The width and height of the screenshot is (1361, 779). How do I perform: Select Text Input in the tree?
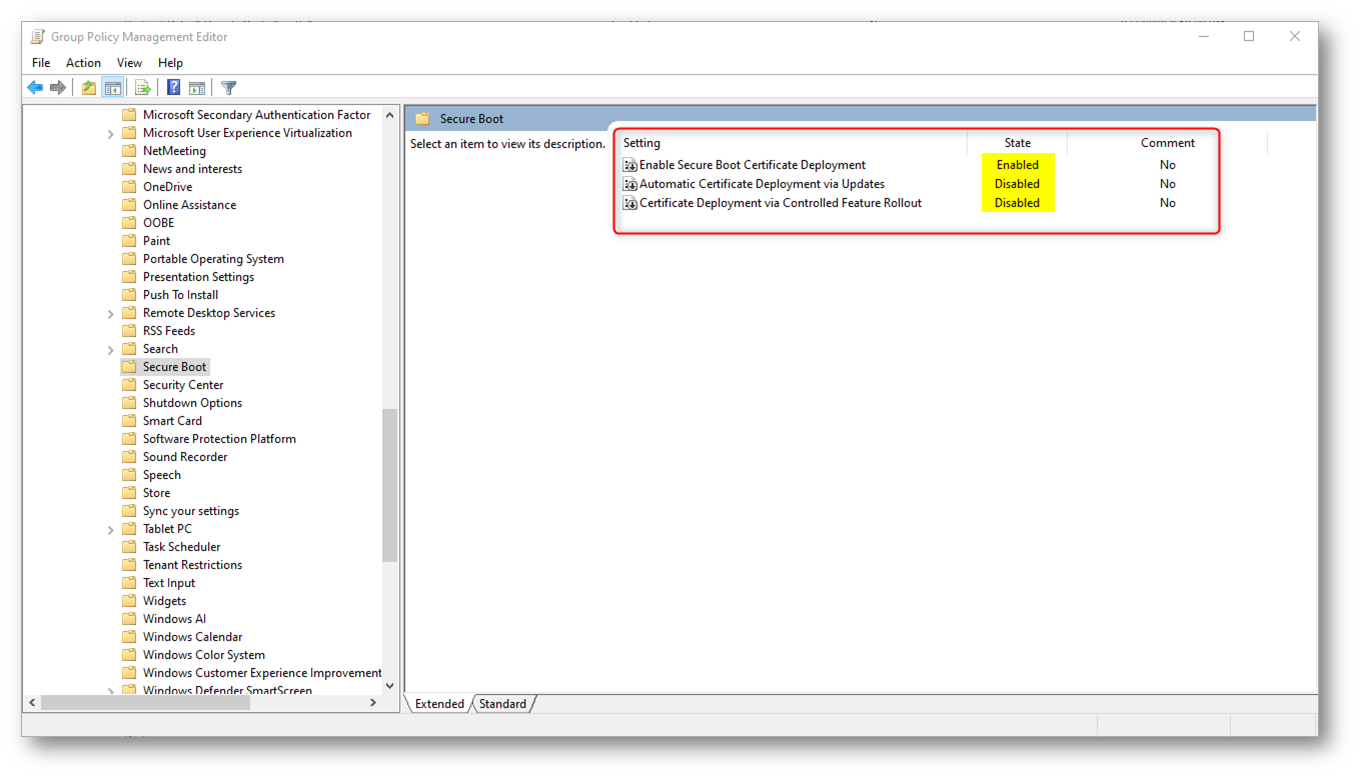coord(169,583)
